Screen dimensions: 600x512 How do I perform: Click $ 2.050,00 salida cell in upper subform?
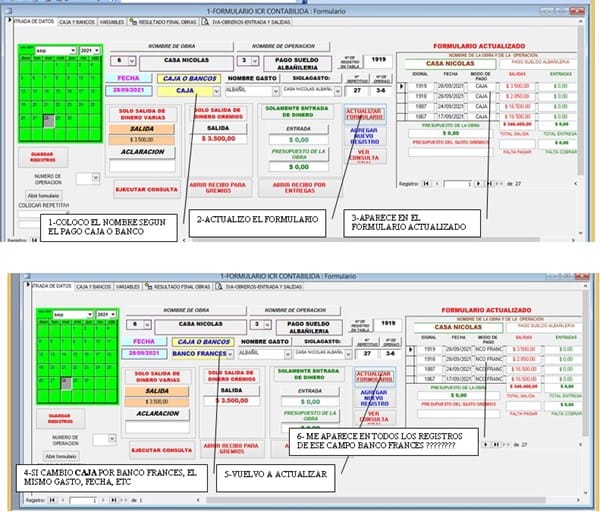pyautogui.click(x=517, y=96)
